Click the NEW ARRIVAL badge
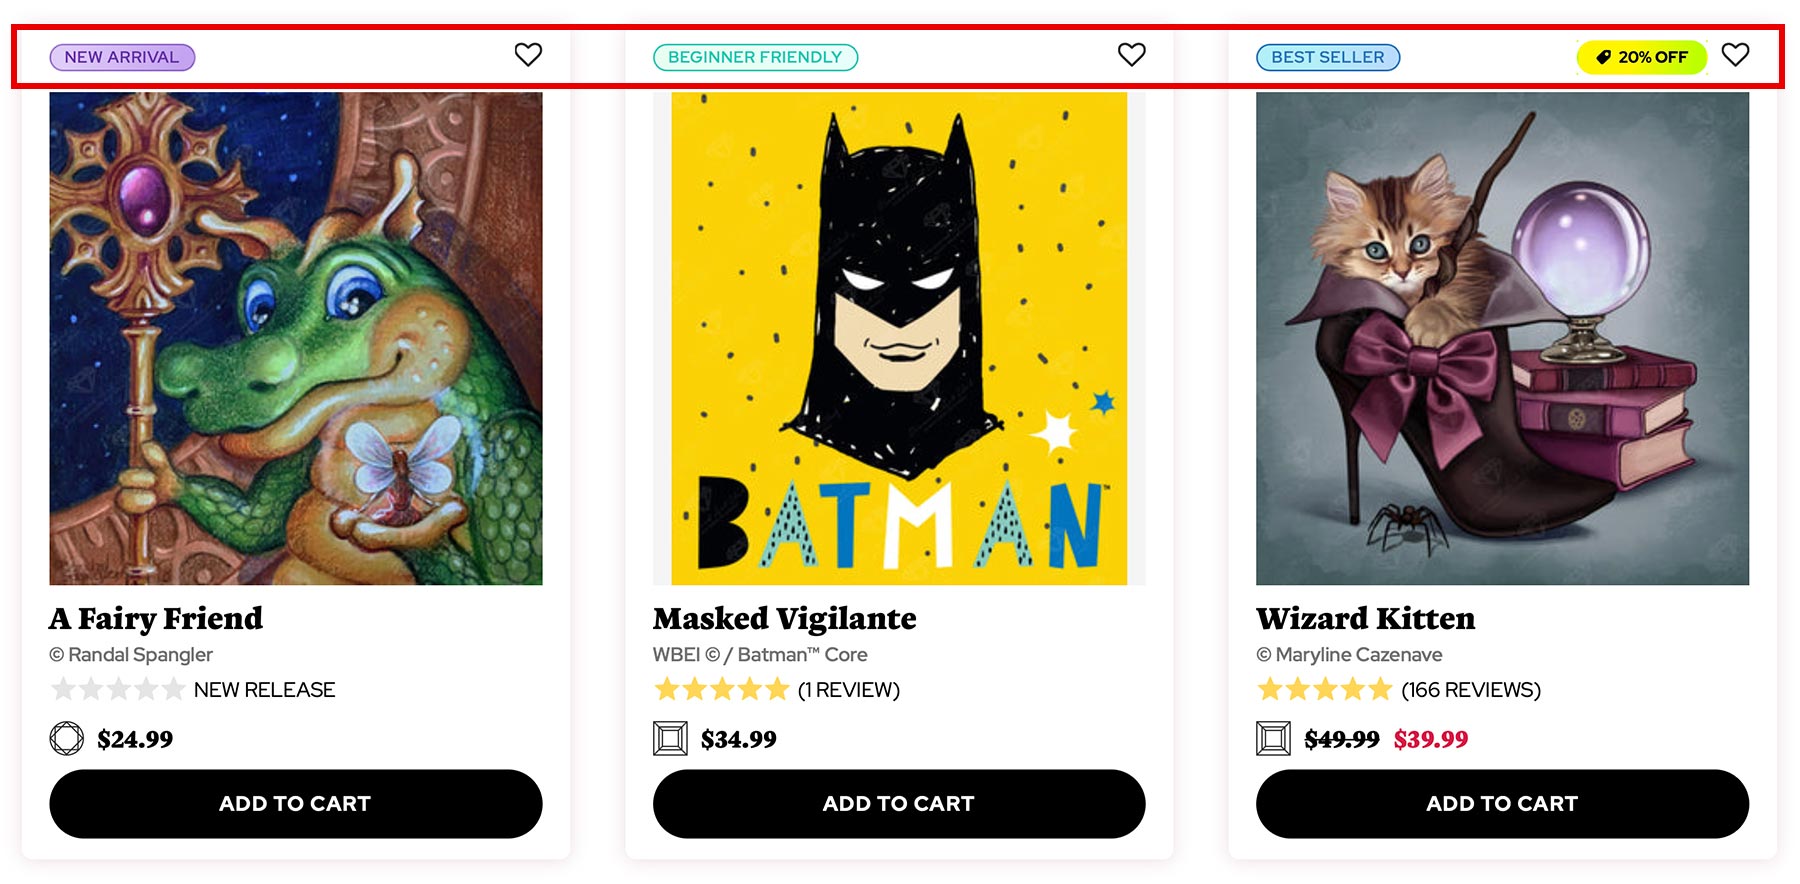The image size is (1800, 884). [122, 57]
